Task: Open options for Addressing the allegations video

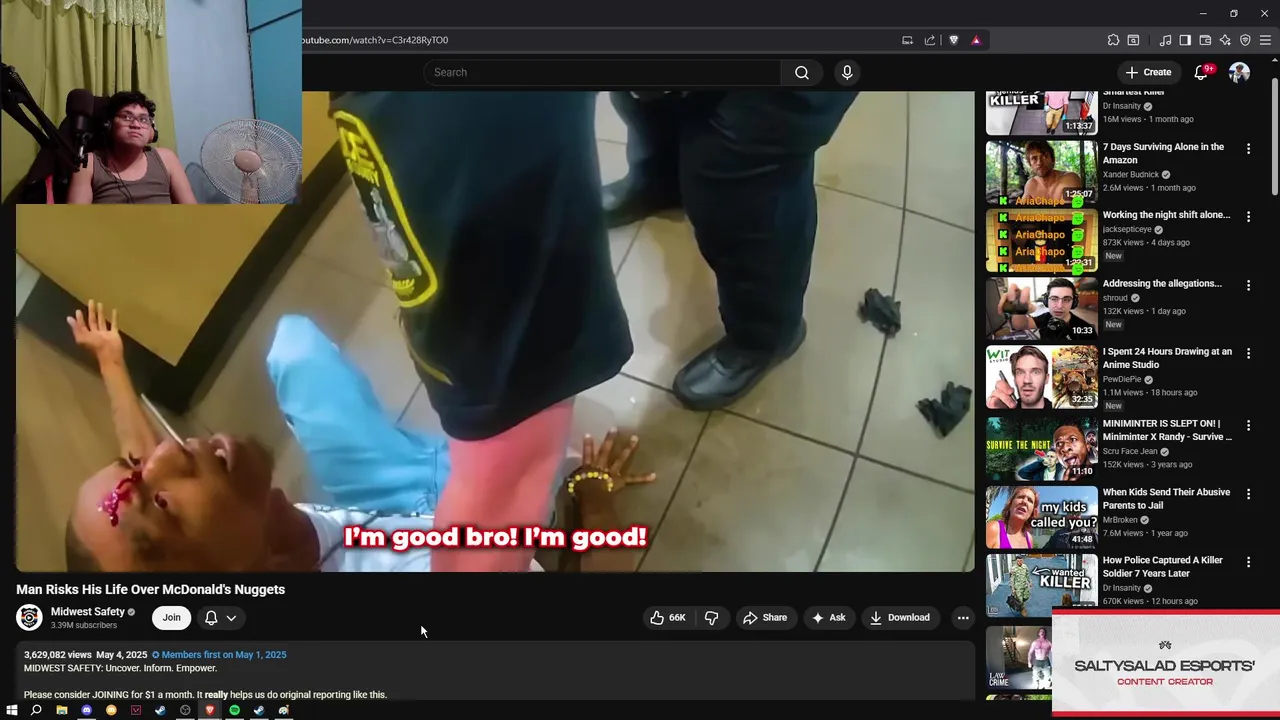Action: 1248,285
